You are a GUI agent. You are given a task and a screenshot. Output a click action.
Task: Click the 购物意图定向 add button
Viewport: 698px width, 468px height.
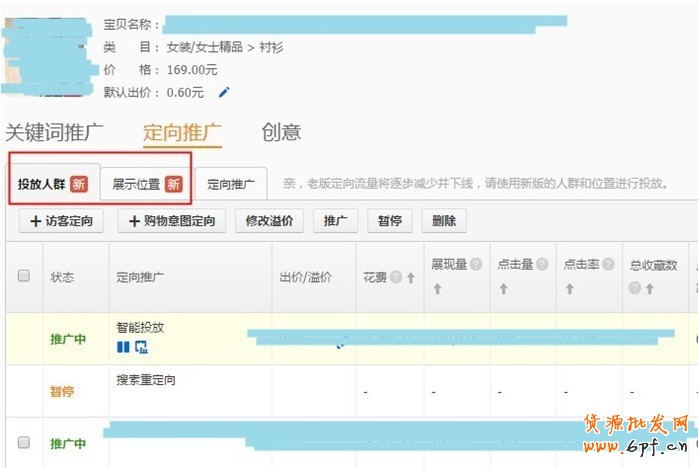click(172, 221)
